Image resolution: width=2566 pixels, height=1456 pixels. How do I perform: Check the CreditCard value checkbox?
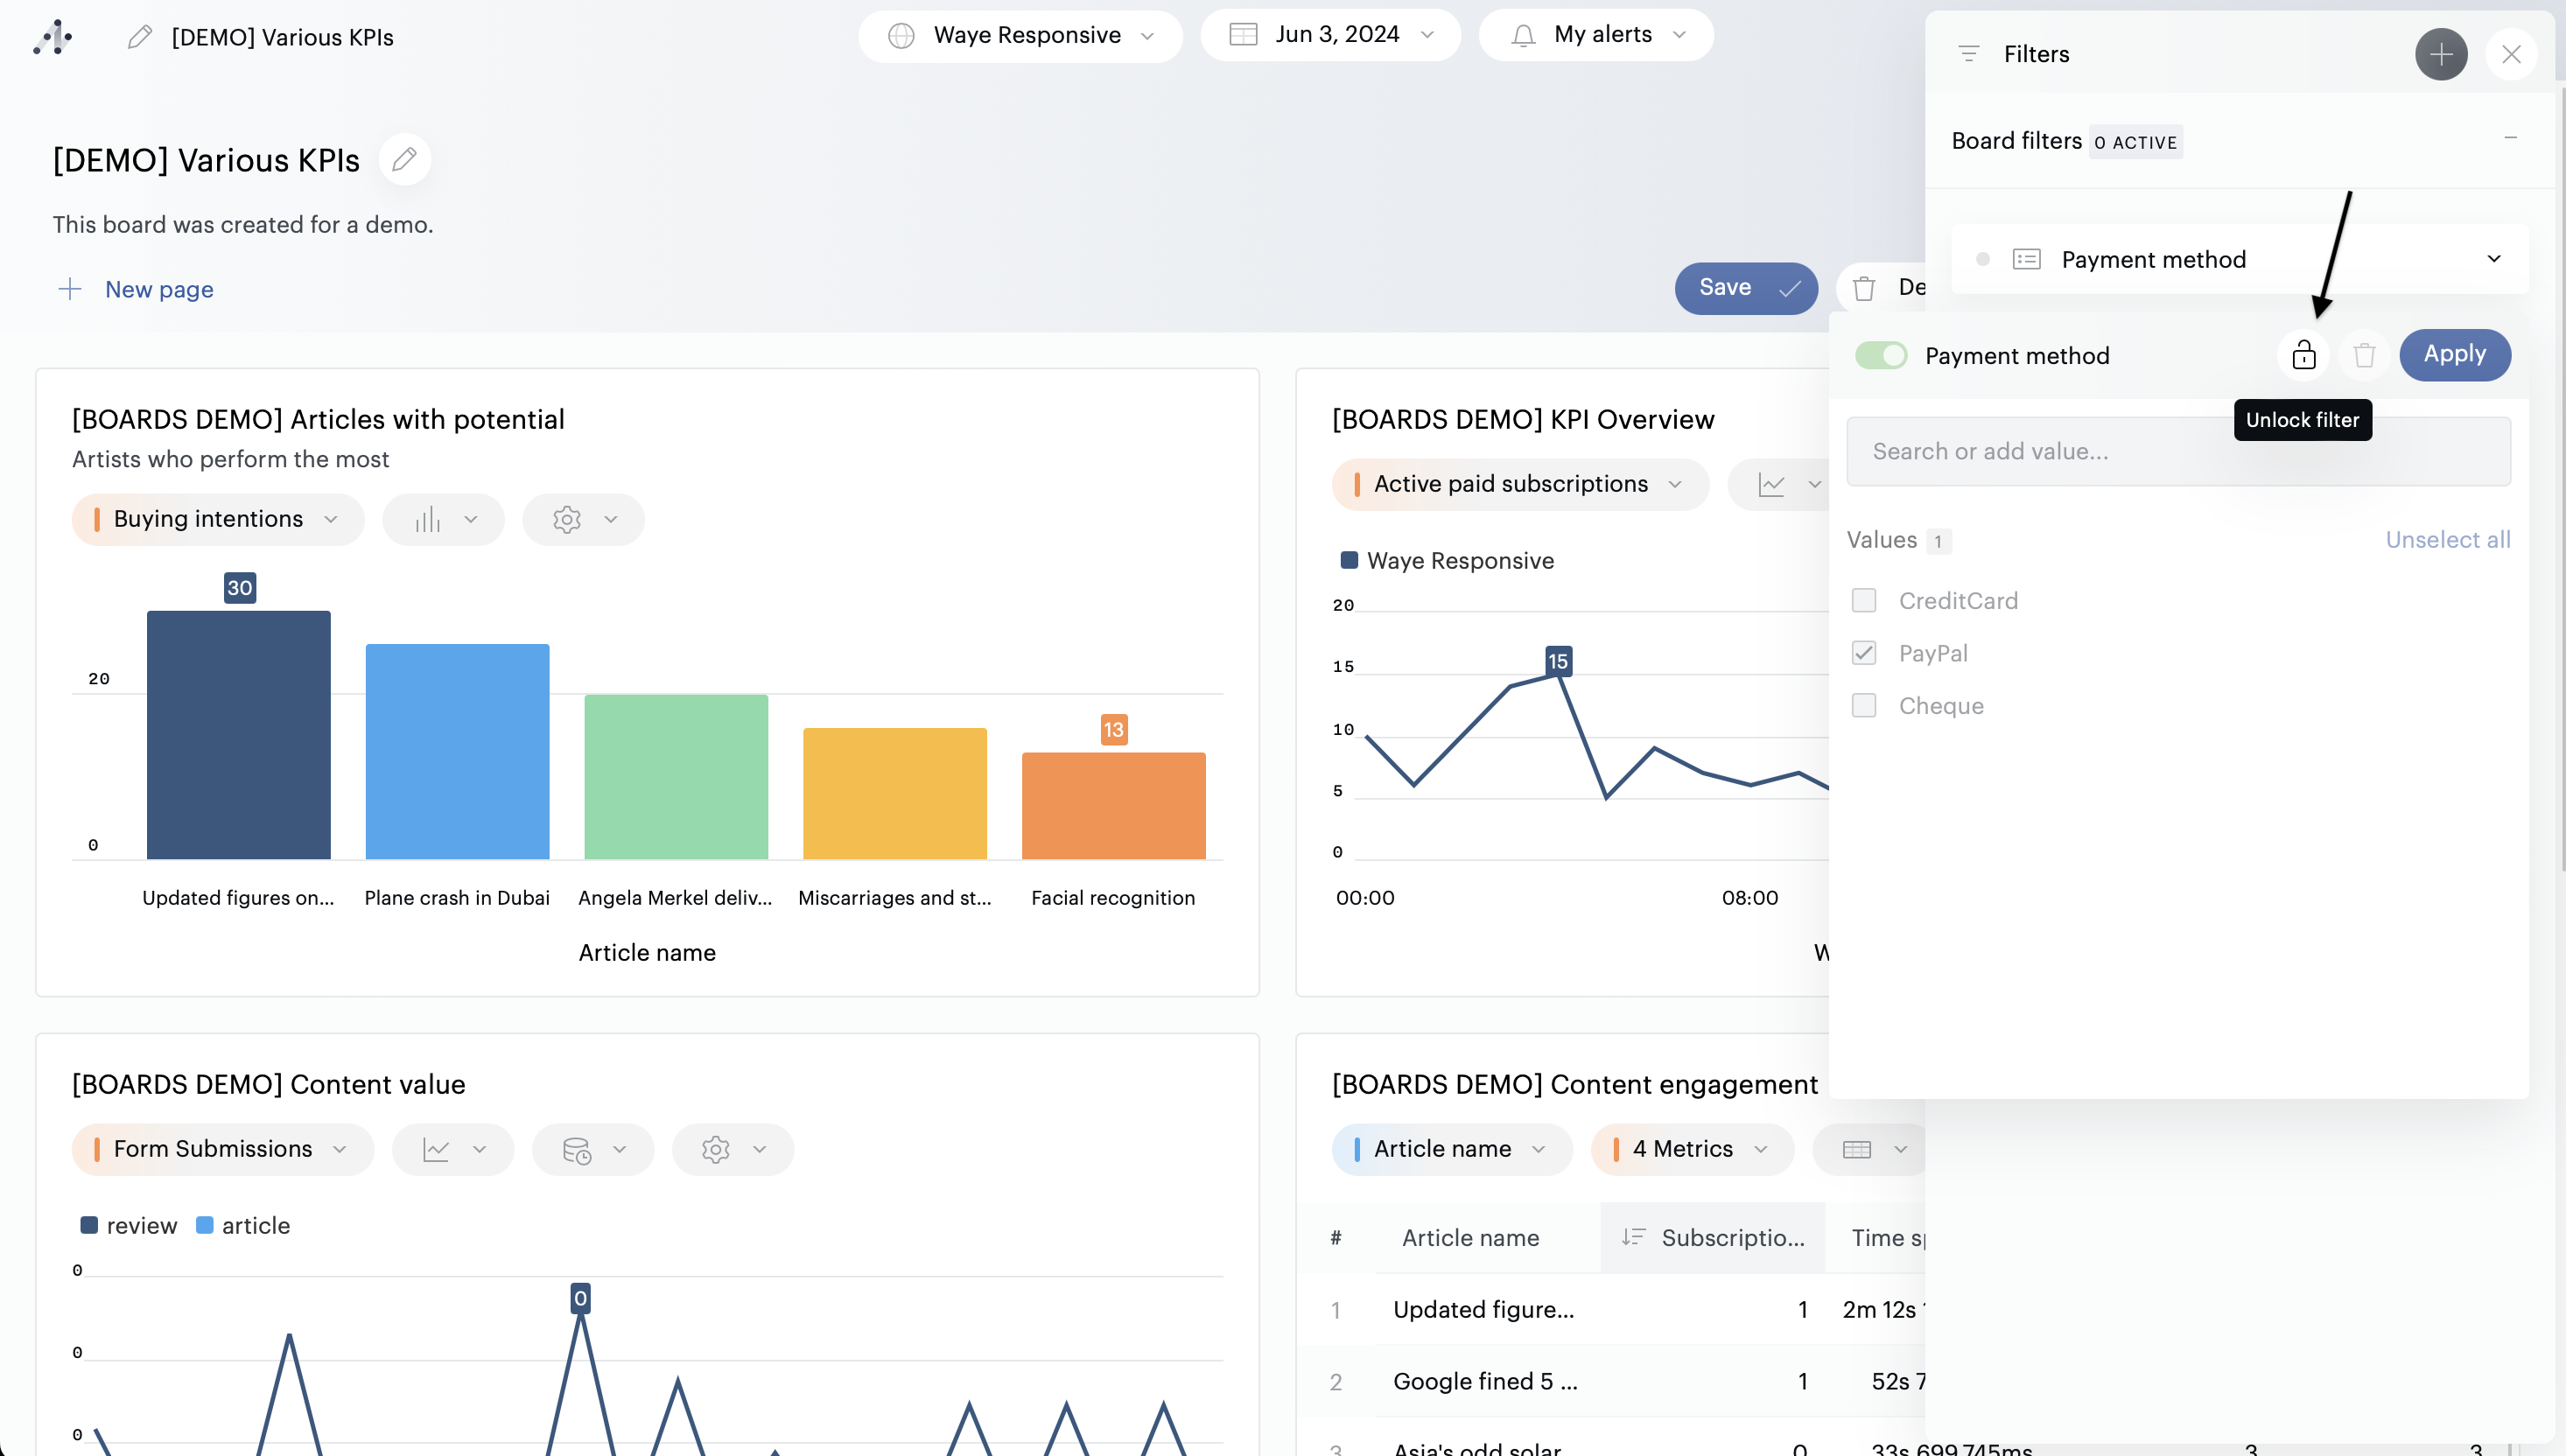click(1864, 601)
